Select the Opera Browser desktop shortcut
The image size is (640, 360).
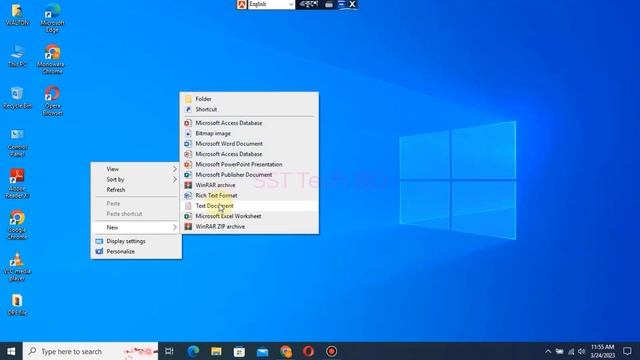[x=52, y=101]
